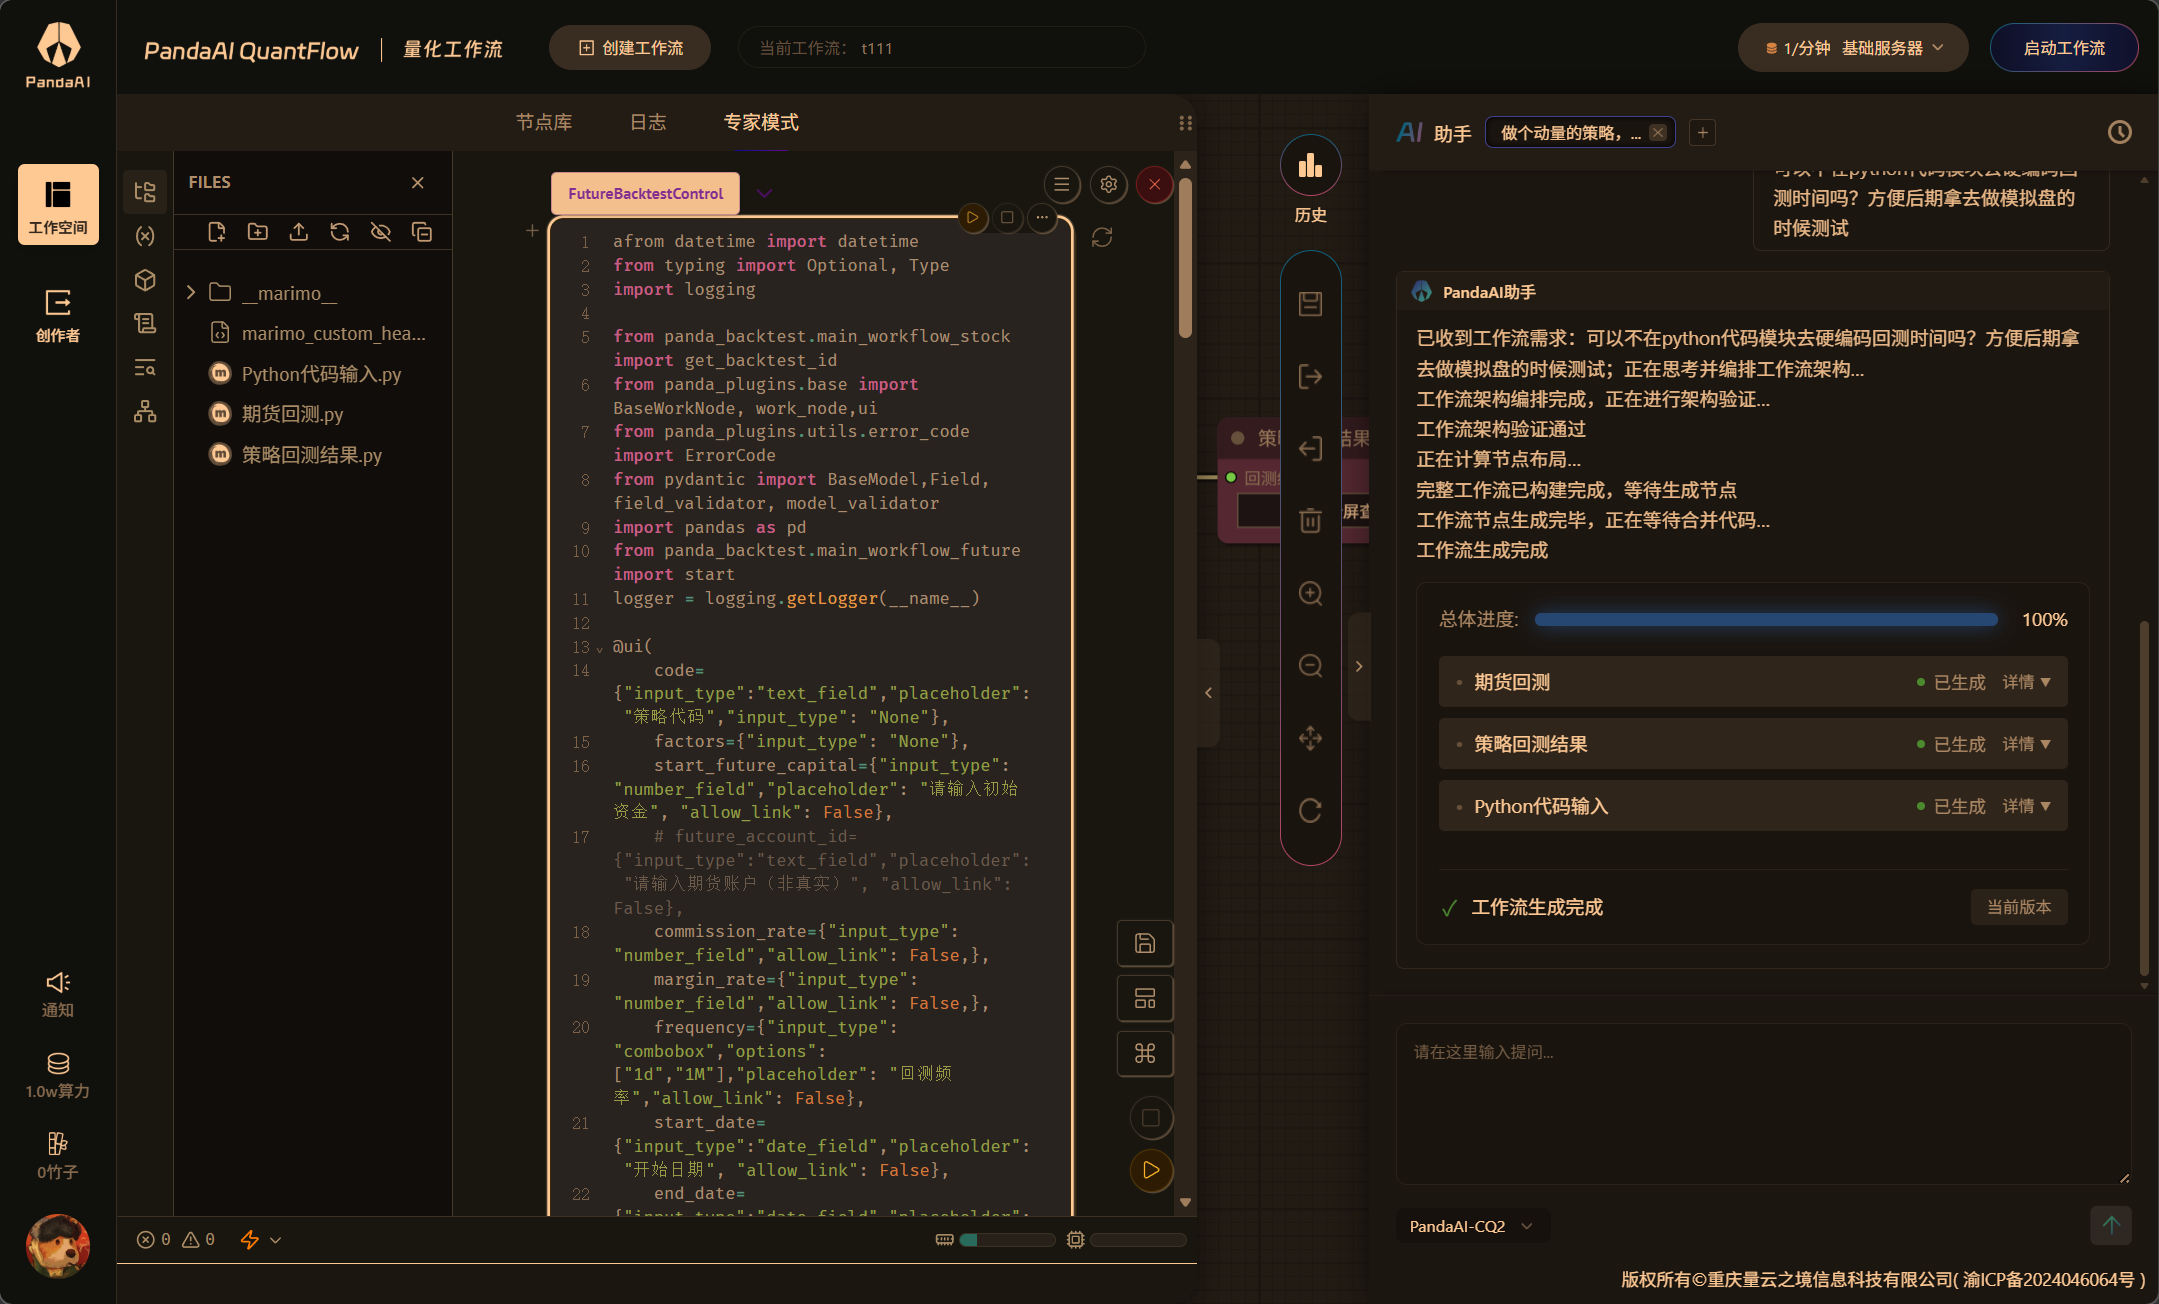Collapse the editor panel left chevron

1208,692
